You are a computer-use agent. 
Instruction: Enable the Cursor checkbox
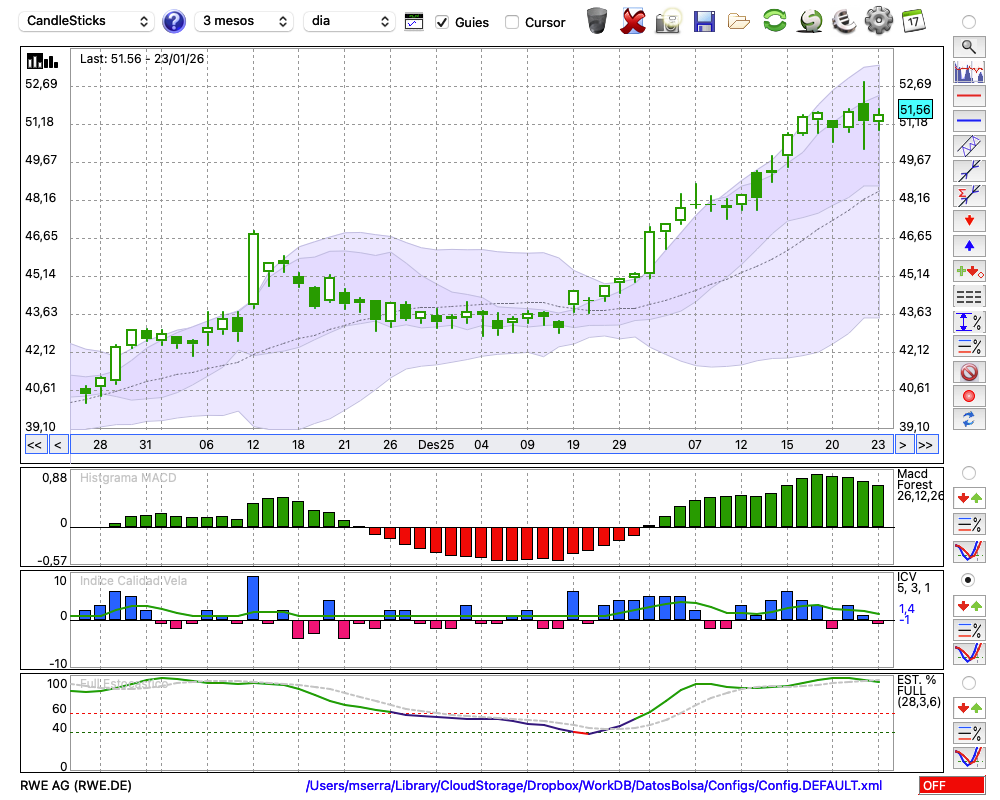(512, 22)
